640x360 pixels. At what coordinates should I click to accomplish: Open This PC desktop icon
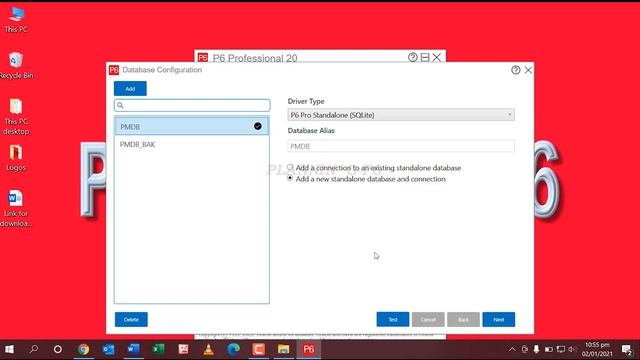click(16, 20)
